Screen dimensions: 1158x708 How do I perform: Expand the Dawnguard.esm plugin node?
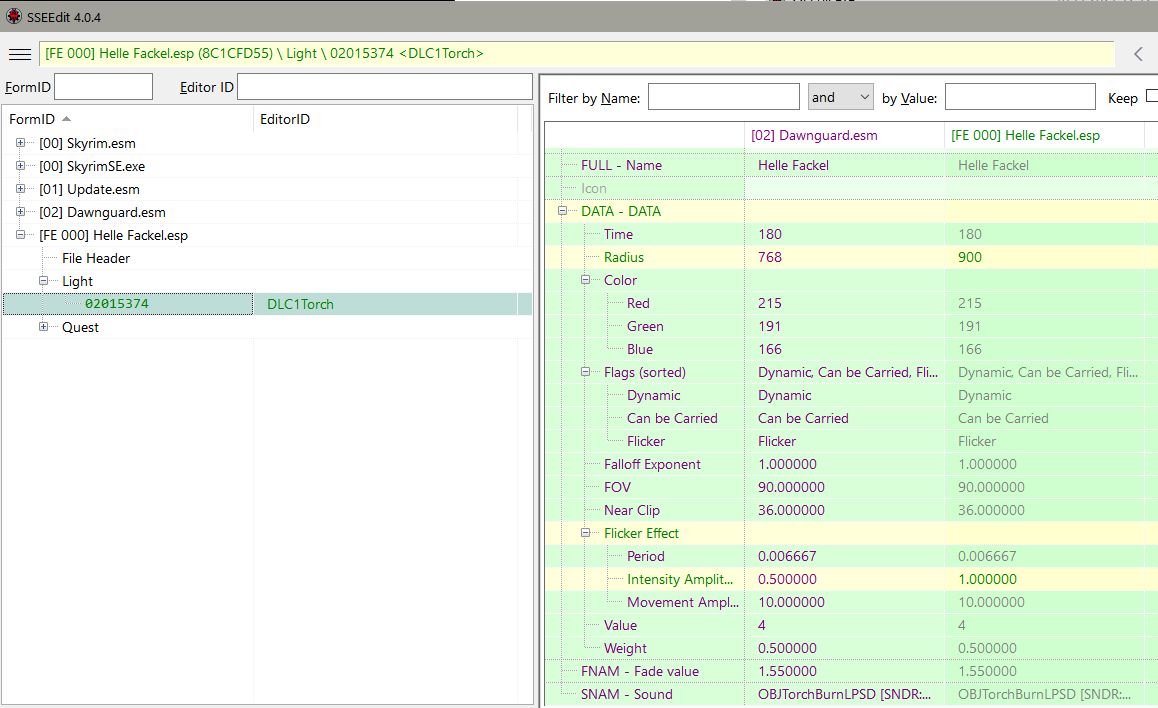pyautogui.click(x=21, y=212)
